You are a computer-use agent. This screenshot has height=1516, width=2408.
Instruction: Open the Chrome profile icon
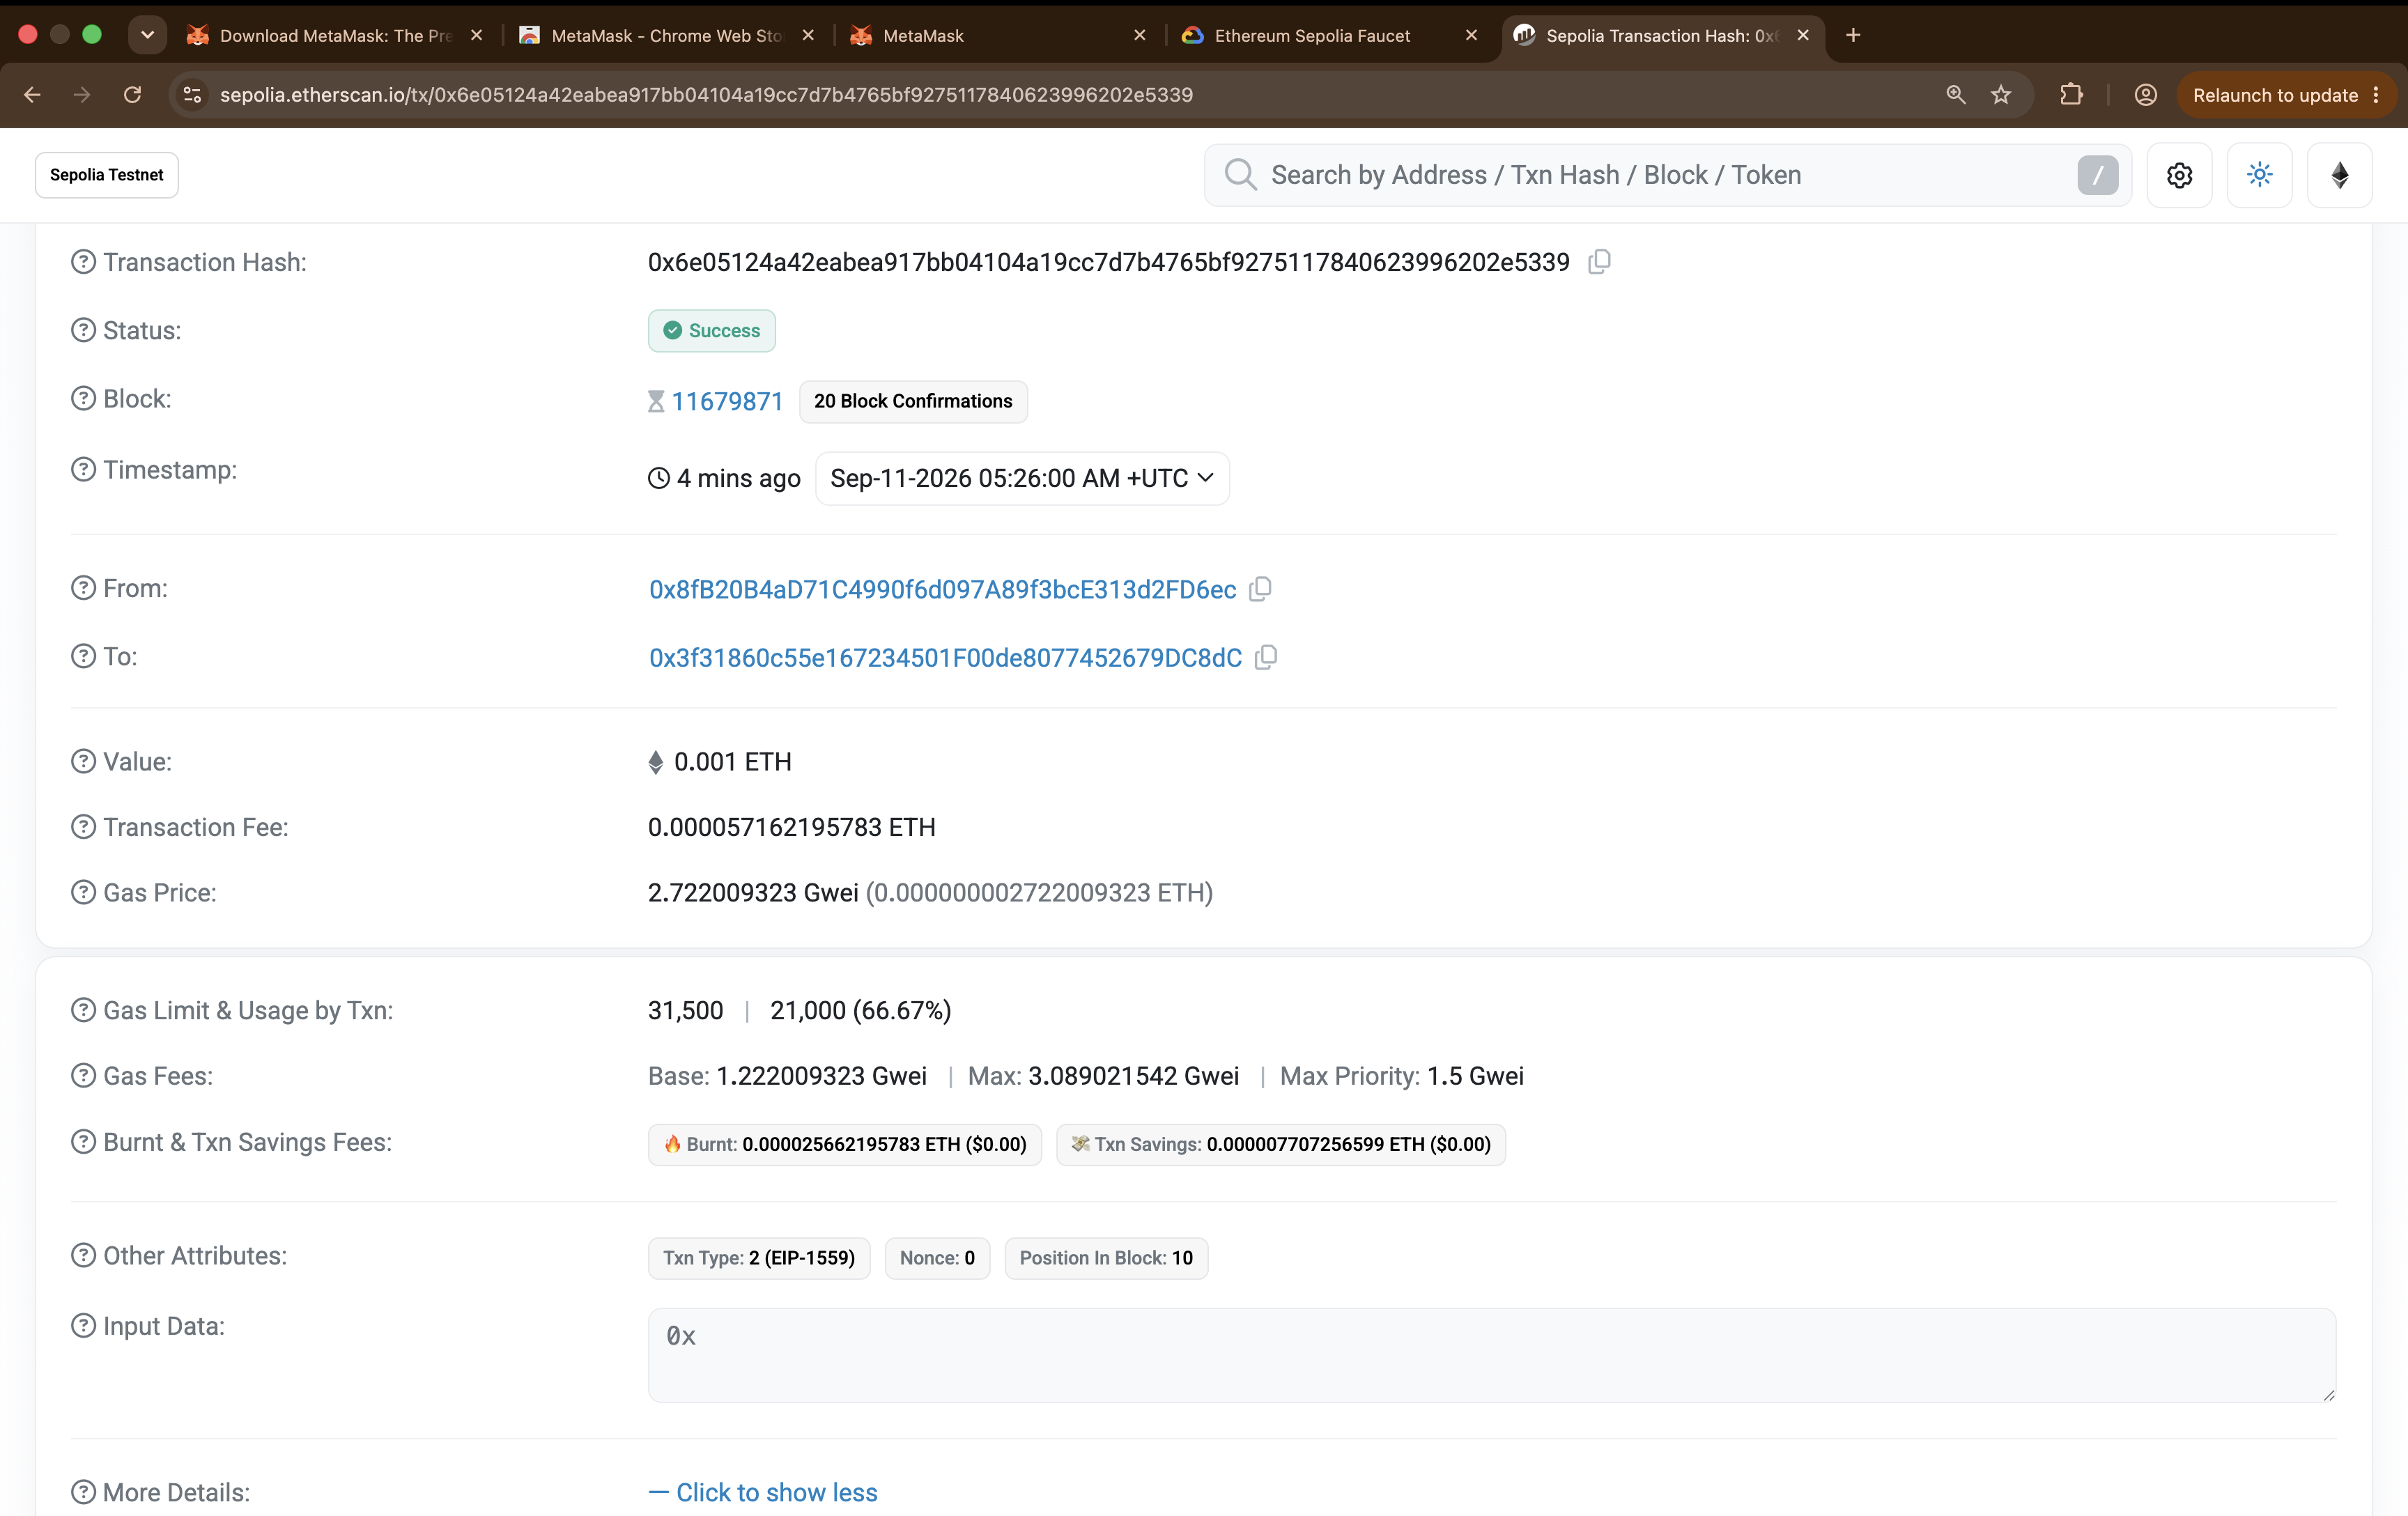tap(2145, 95)
